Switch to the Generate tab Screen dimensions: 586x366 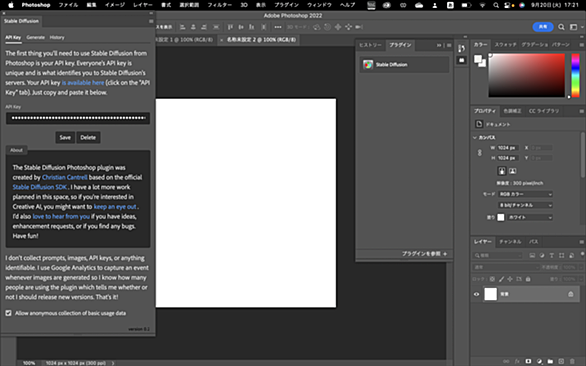click(x=36, y=37)
